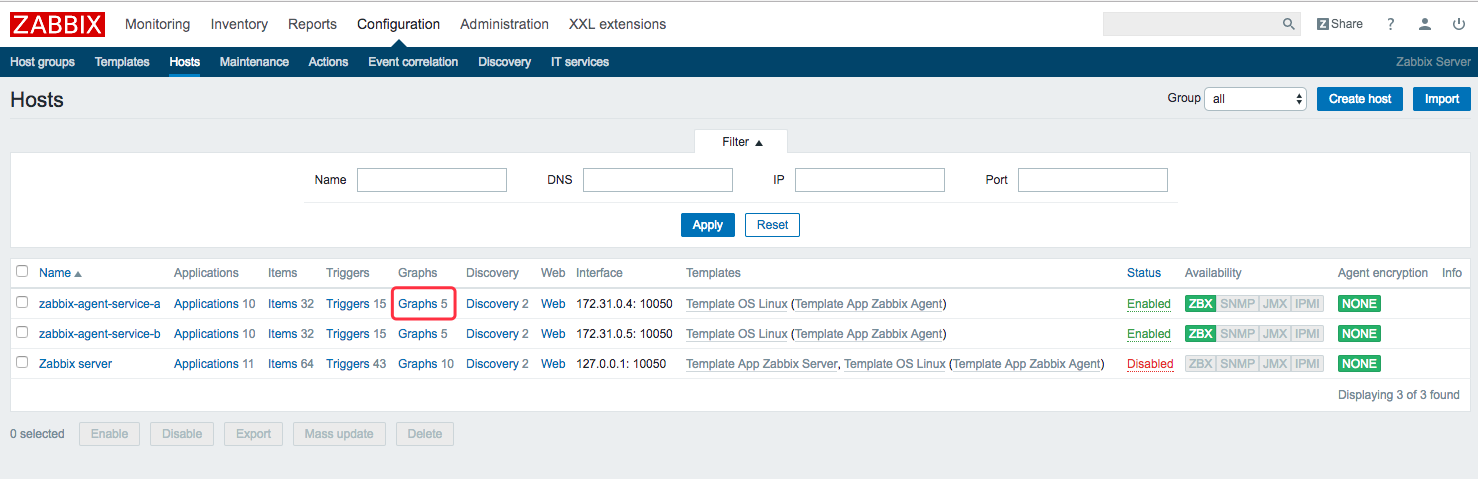Click ZBX badge for zabbix-agent-service-a

(1200, 304)
